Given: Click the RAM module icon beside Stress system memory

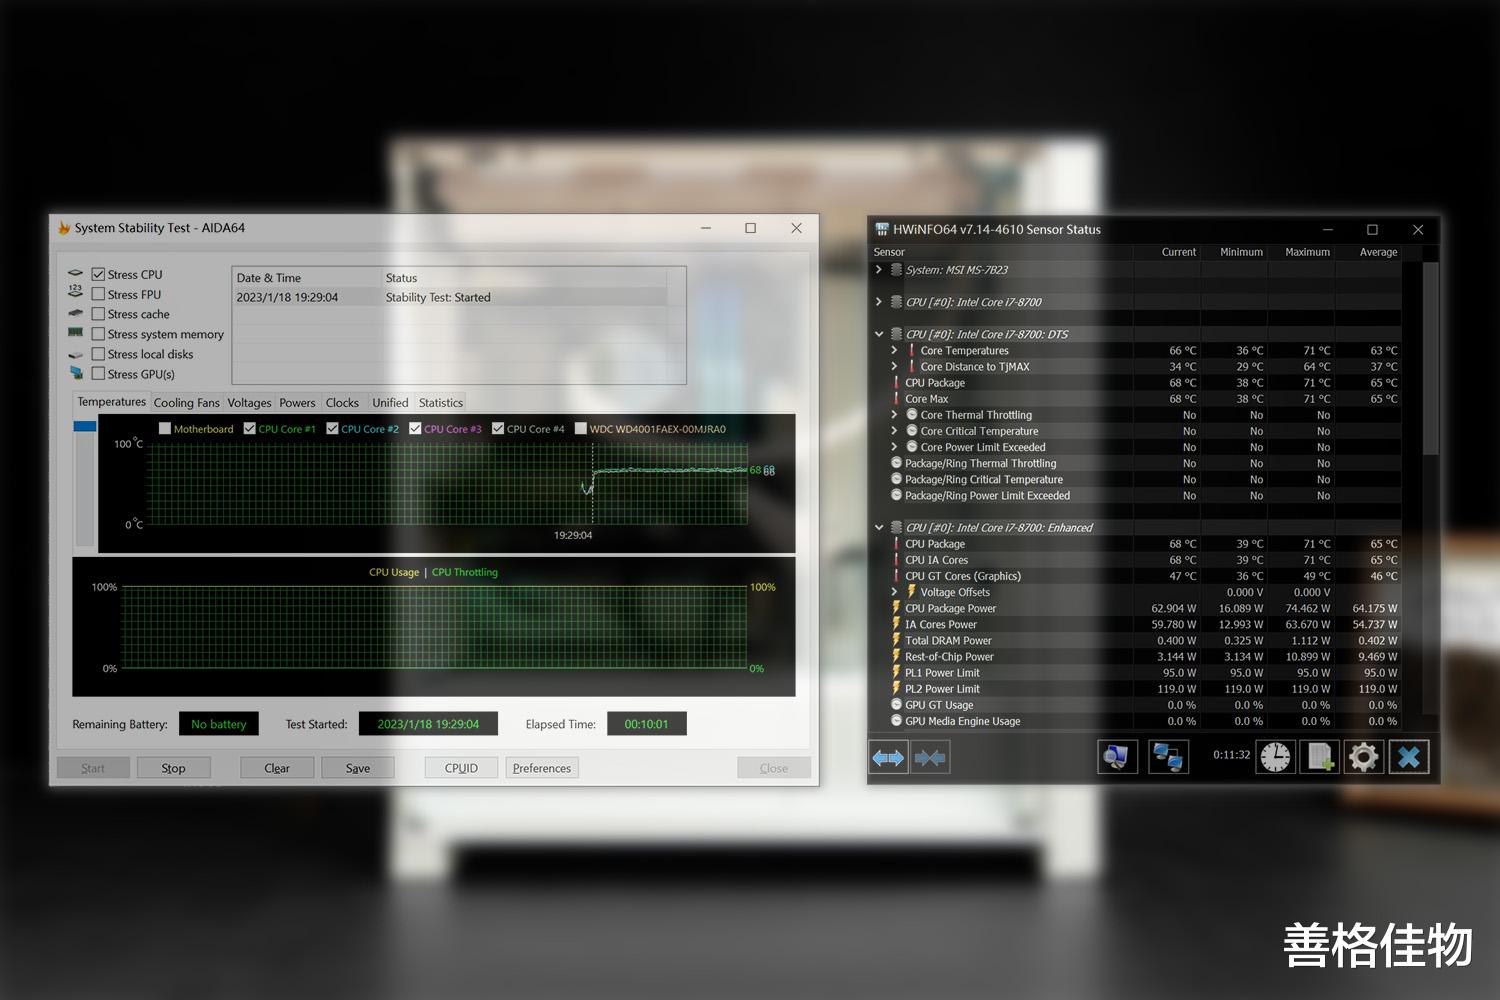Looking at the screenshot, I should (x=75, y=332).
